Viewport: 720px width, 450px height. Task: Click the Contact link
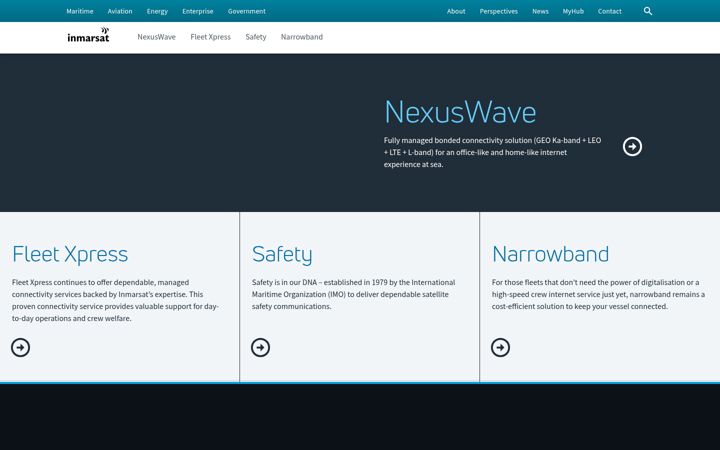(x=610, y=11)
